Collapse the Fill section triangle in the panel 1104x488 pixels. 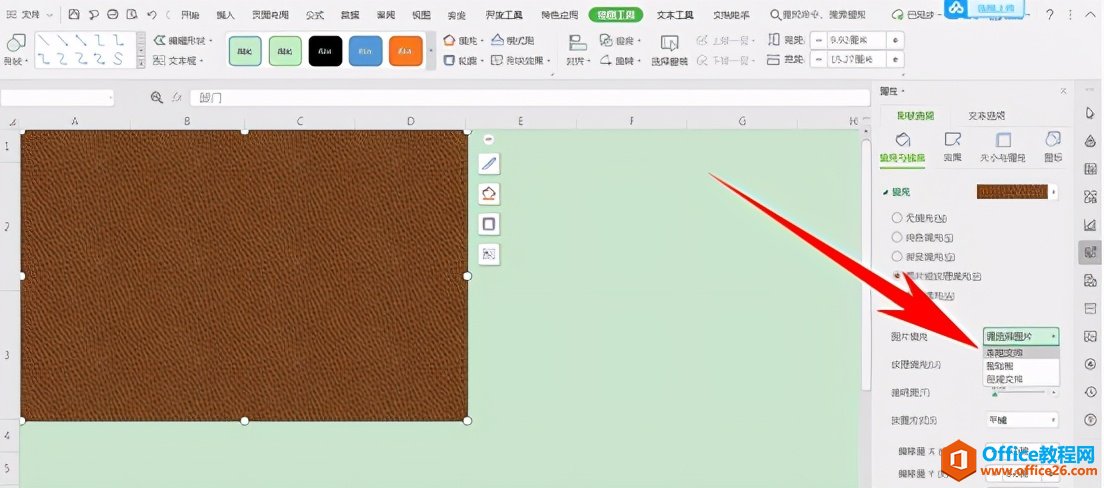tap(886, 192)
